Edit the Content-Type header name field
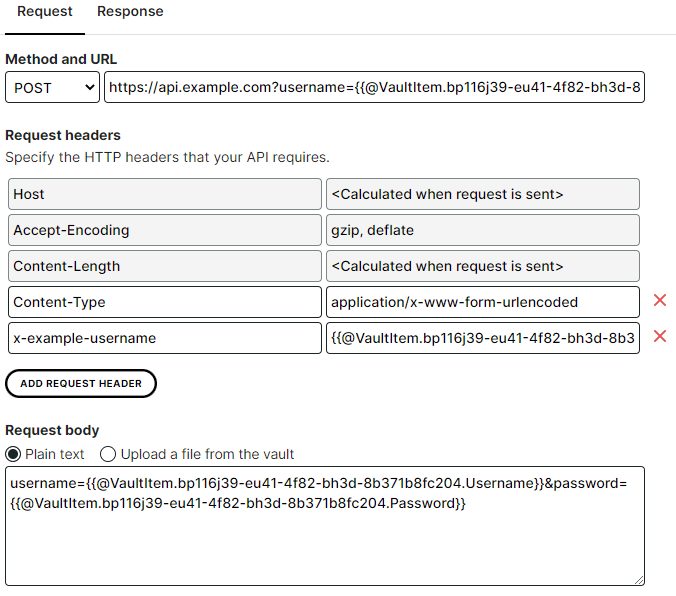This screenshot has height=596, width=676. [165, 302]
